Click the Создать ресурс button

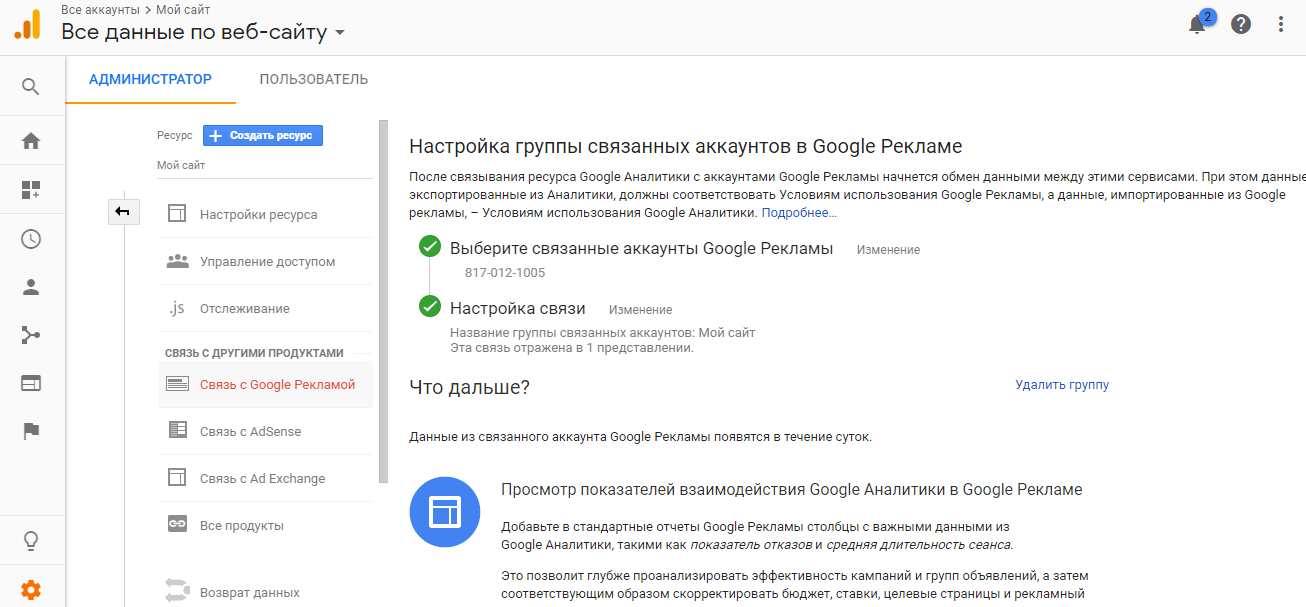263,135
